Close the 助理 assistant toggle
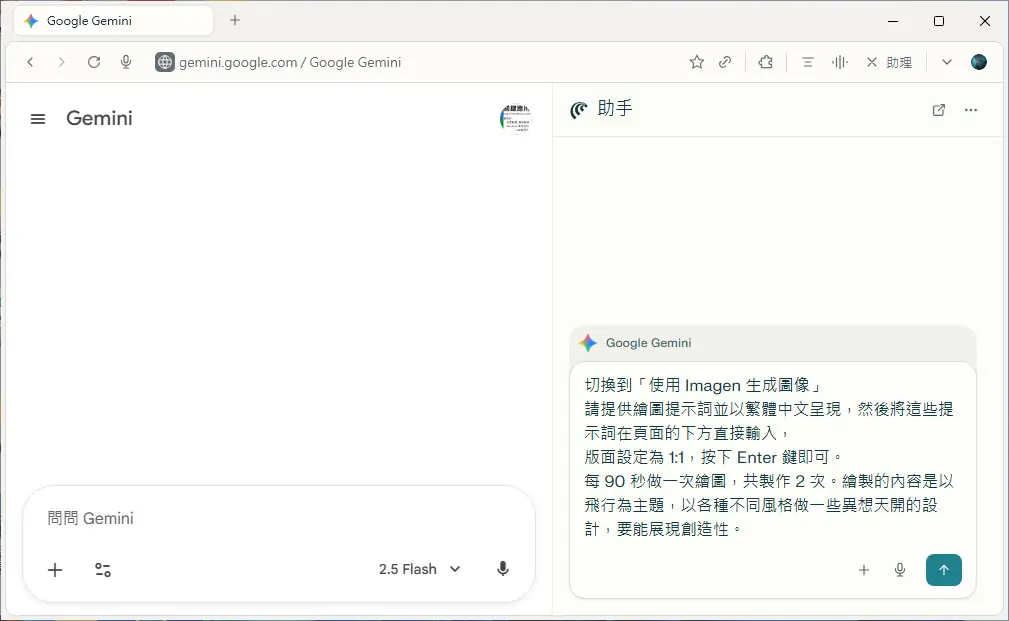This screenshot has height=621, width=1009. (889, 62)
